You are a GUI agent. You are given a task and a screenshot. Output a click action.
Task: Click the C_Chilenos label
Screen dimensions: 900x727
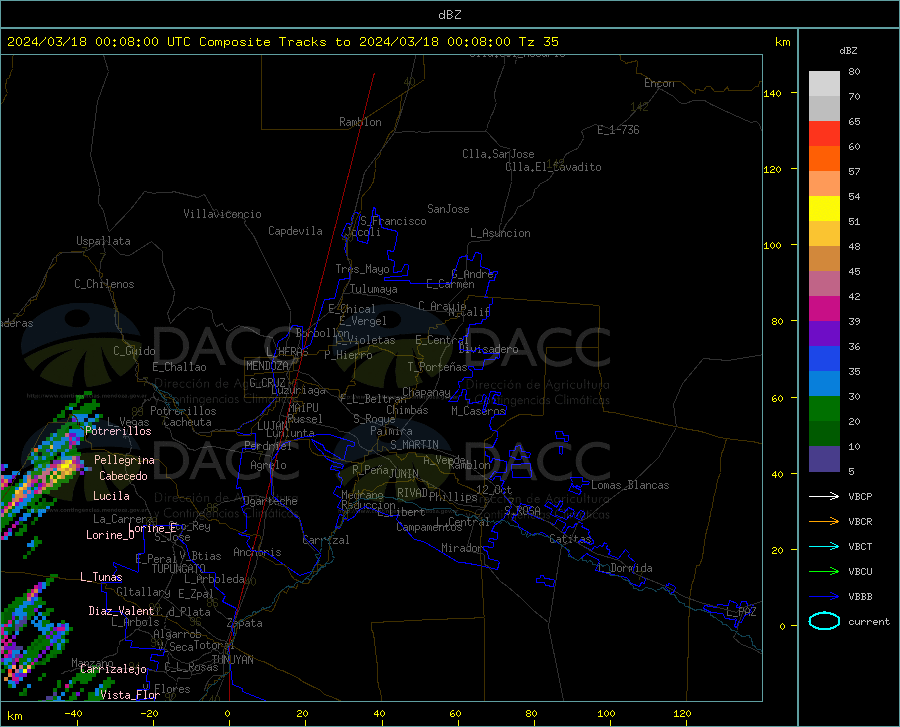[104, 284]
